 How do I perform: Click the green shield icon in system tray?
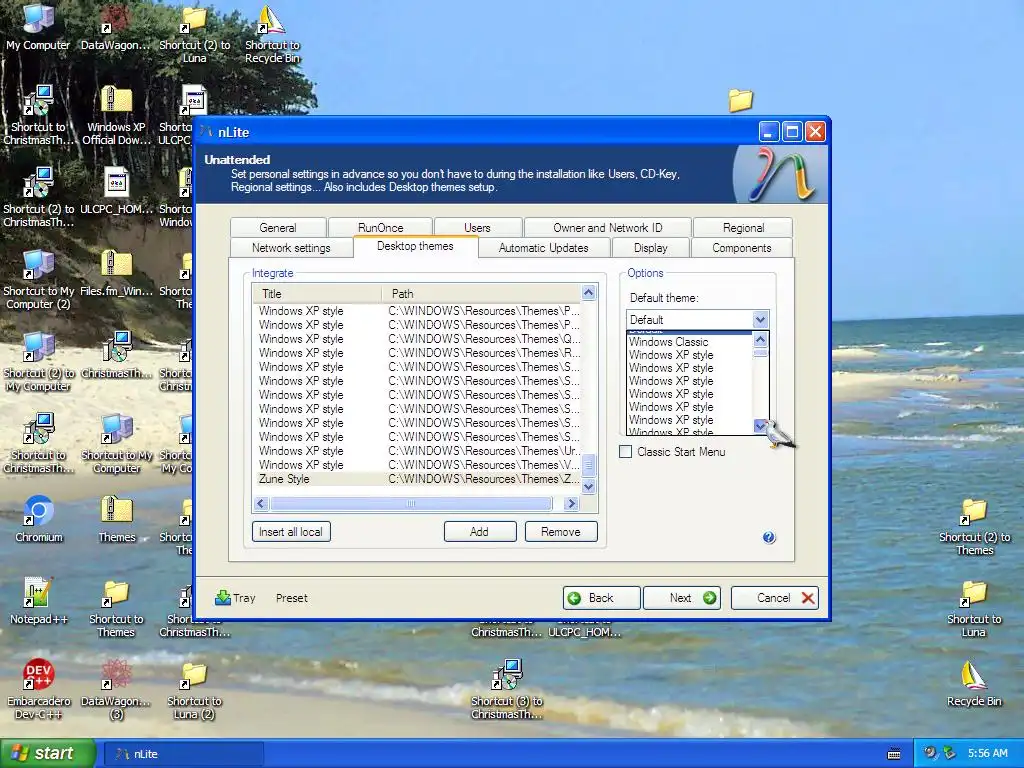pos(949,753)
